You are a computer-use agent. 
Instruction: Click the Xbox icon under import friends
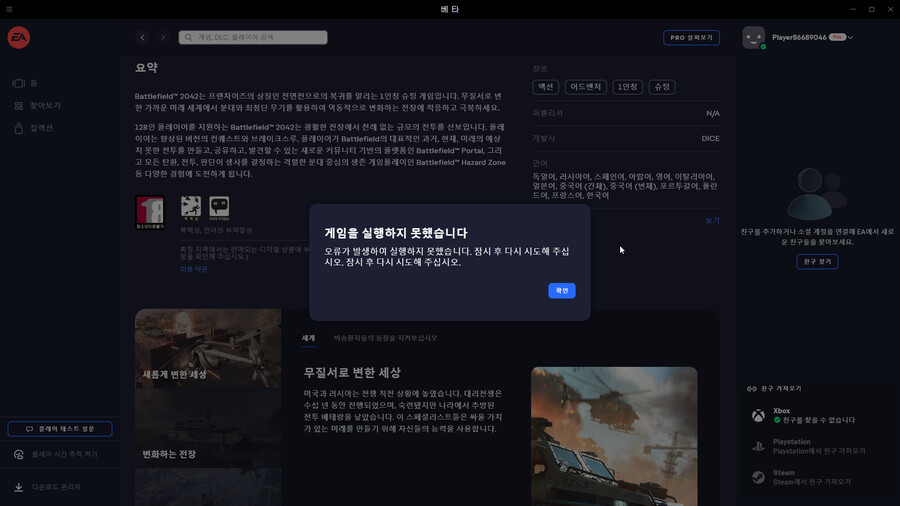click(x=759, y=415)
